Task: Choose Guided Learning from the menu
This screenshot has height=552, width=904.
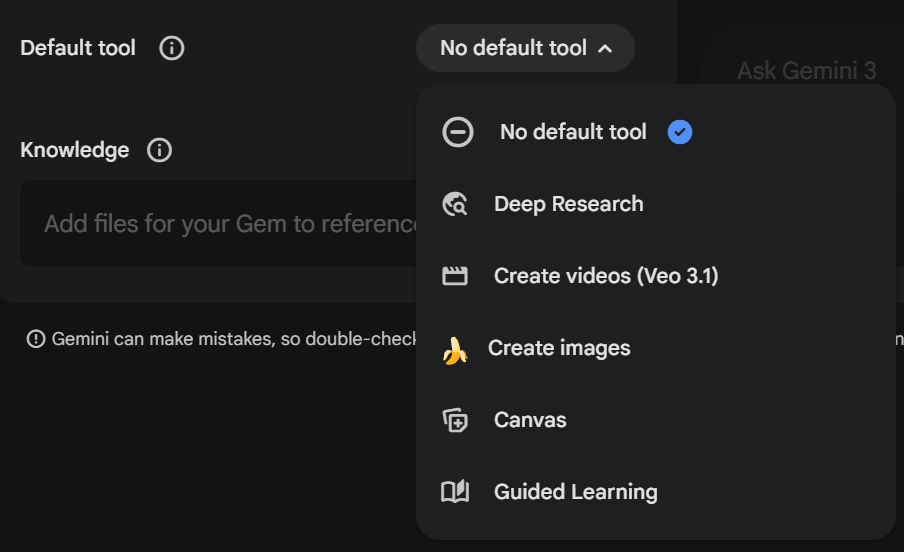Action: 575,492
